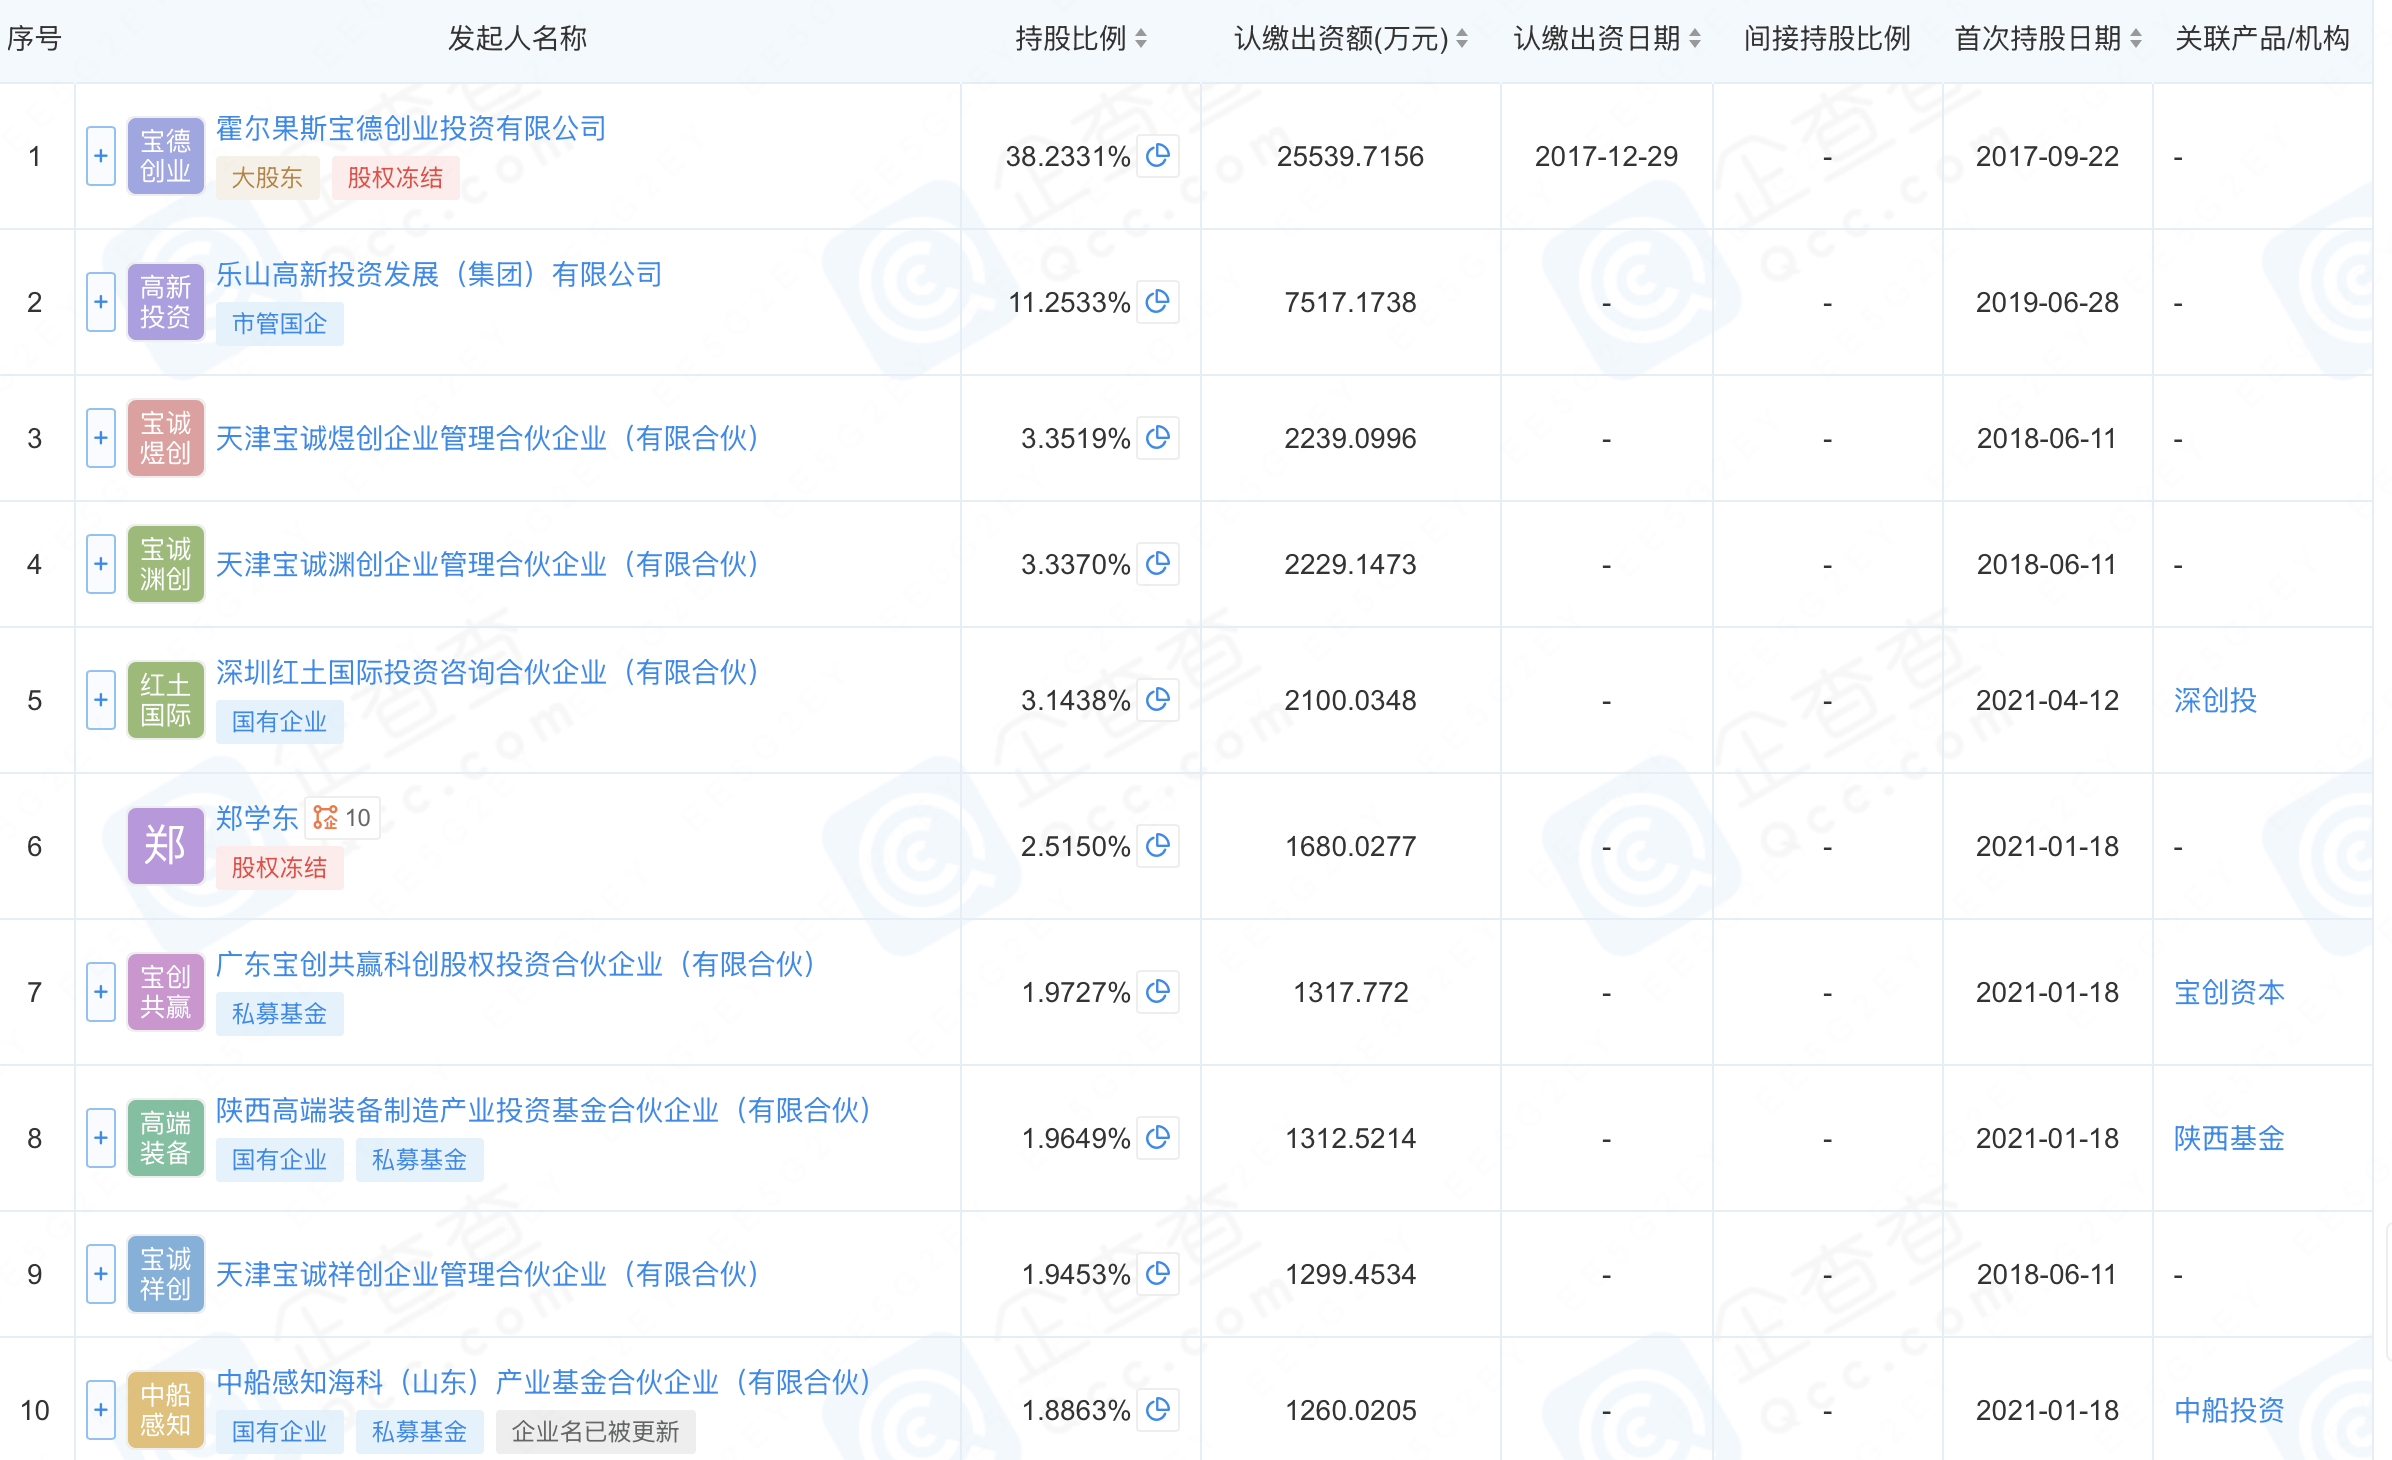Expand row 9 天津宝诚祥创 plus button

[x=101, y=1274]
